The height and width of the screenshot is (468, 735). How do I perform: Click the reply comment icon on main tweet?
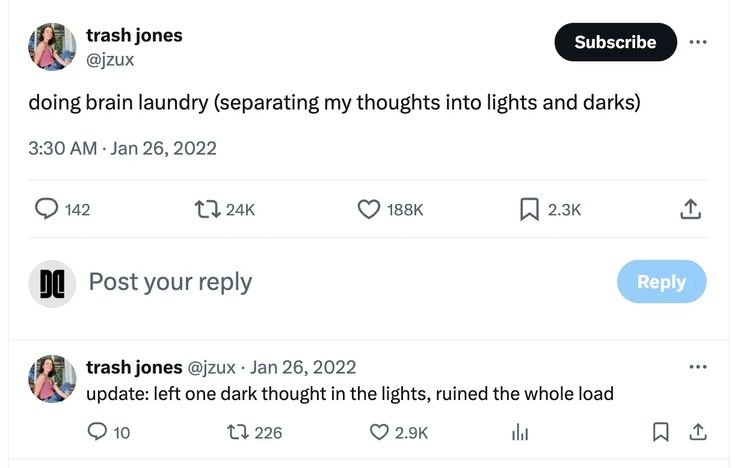47,209
